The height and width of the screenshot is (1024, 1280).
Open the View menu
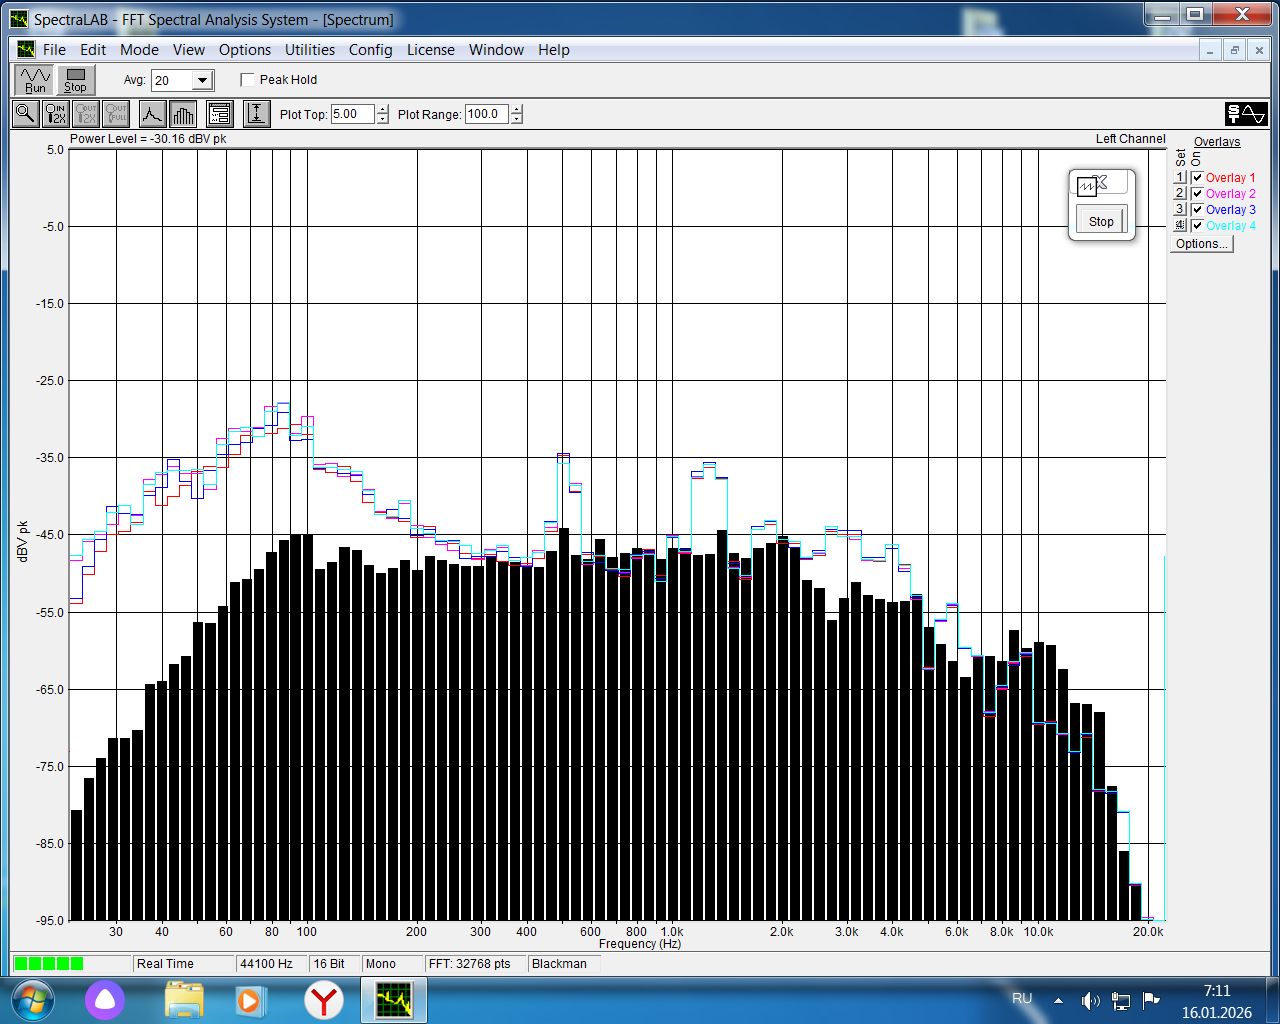188,50
